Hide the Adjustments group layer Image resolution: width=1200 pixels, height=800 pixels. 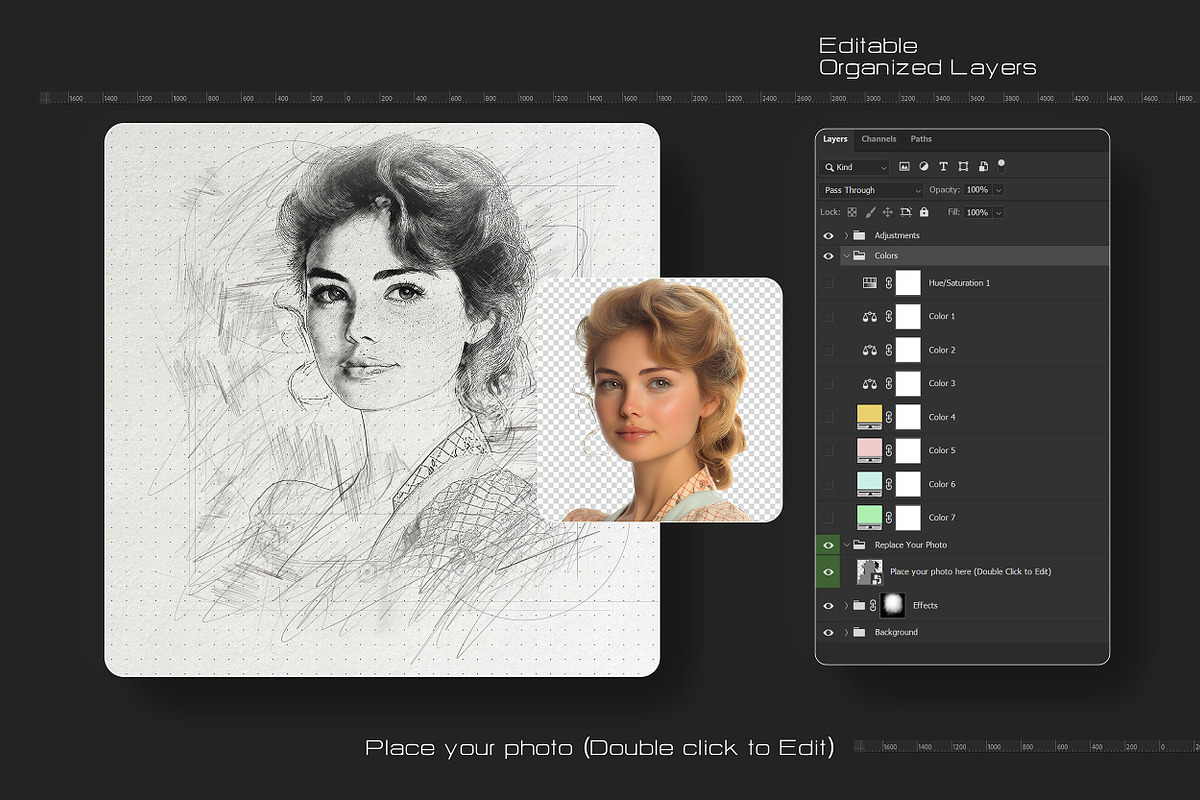point(828,236)
